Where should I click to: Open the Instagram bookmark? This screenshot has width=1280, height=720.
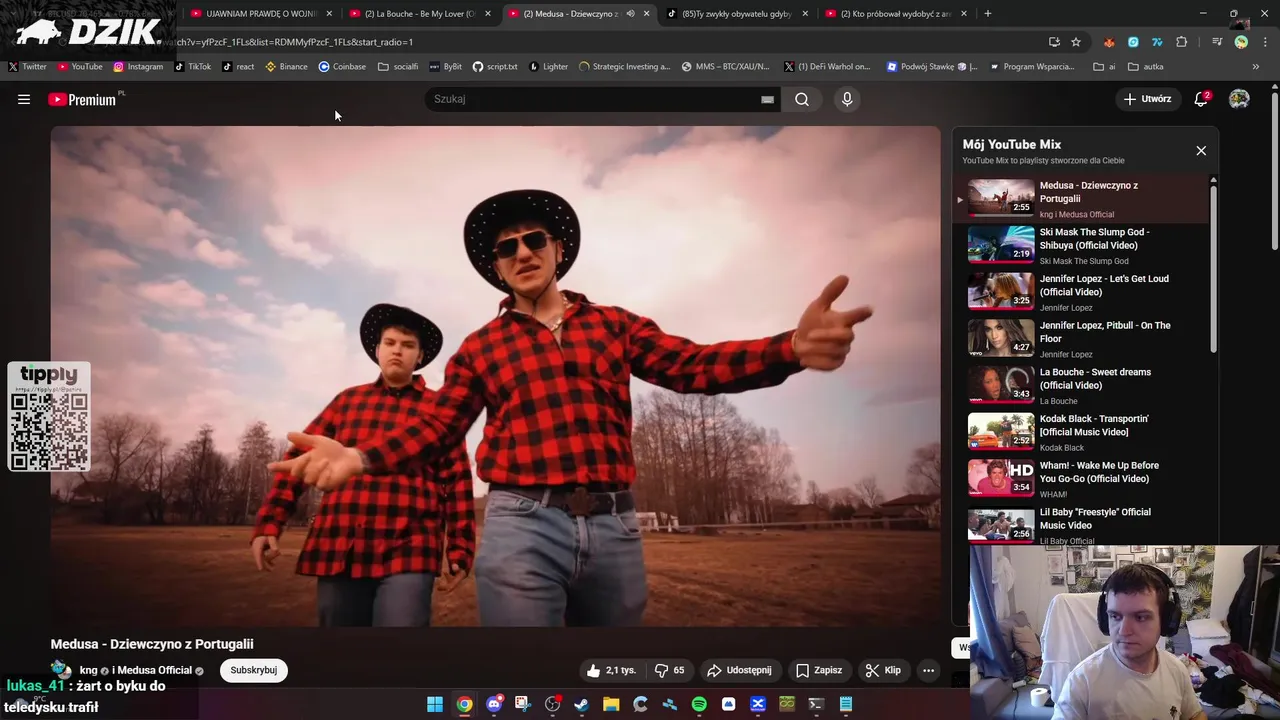click(x=138, y=67)
